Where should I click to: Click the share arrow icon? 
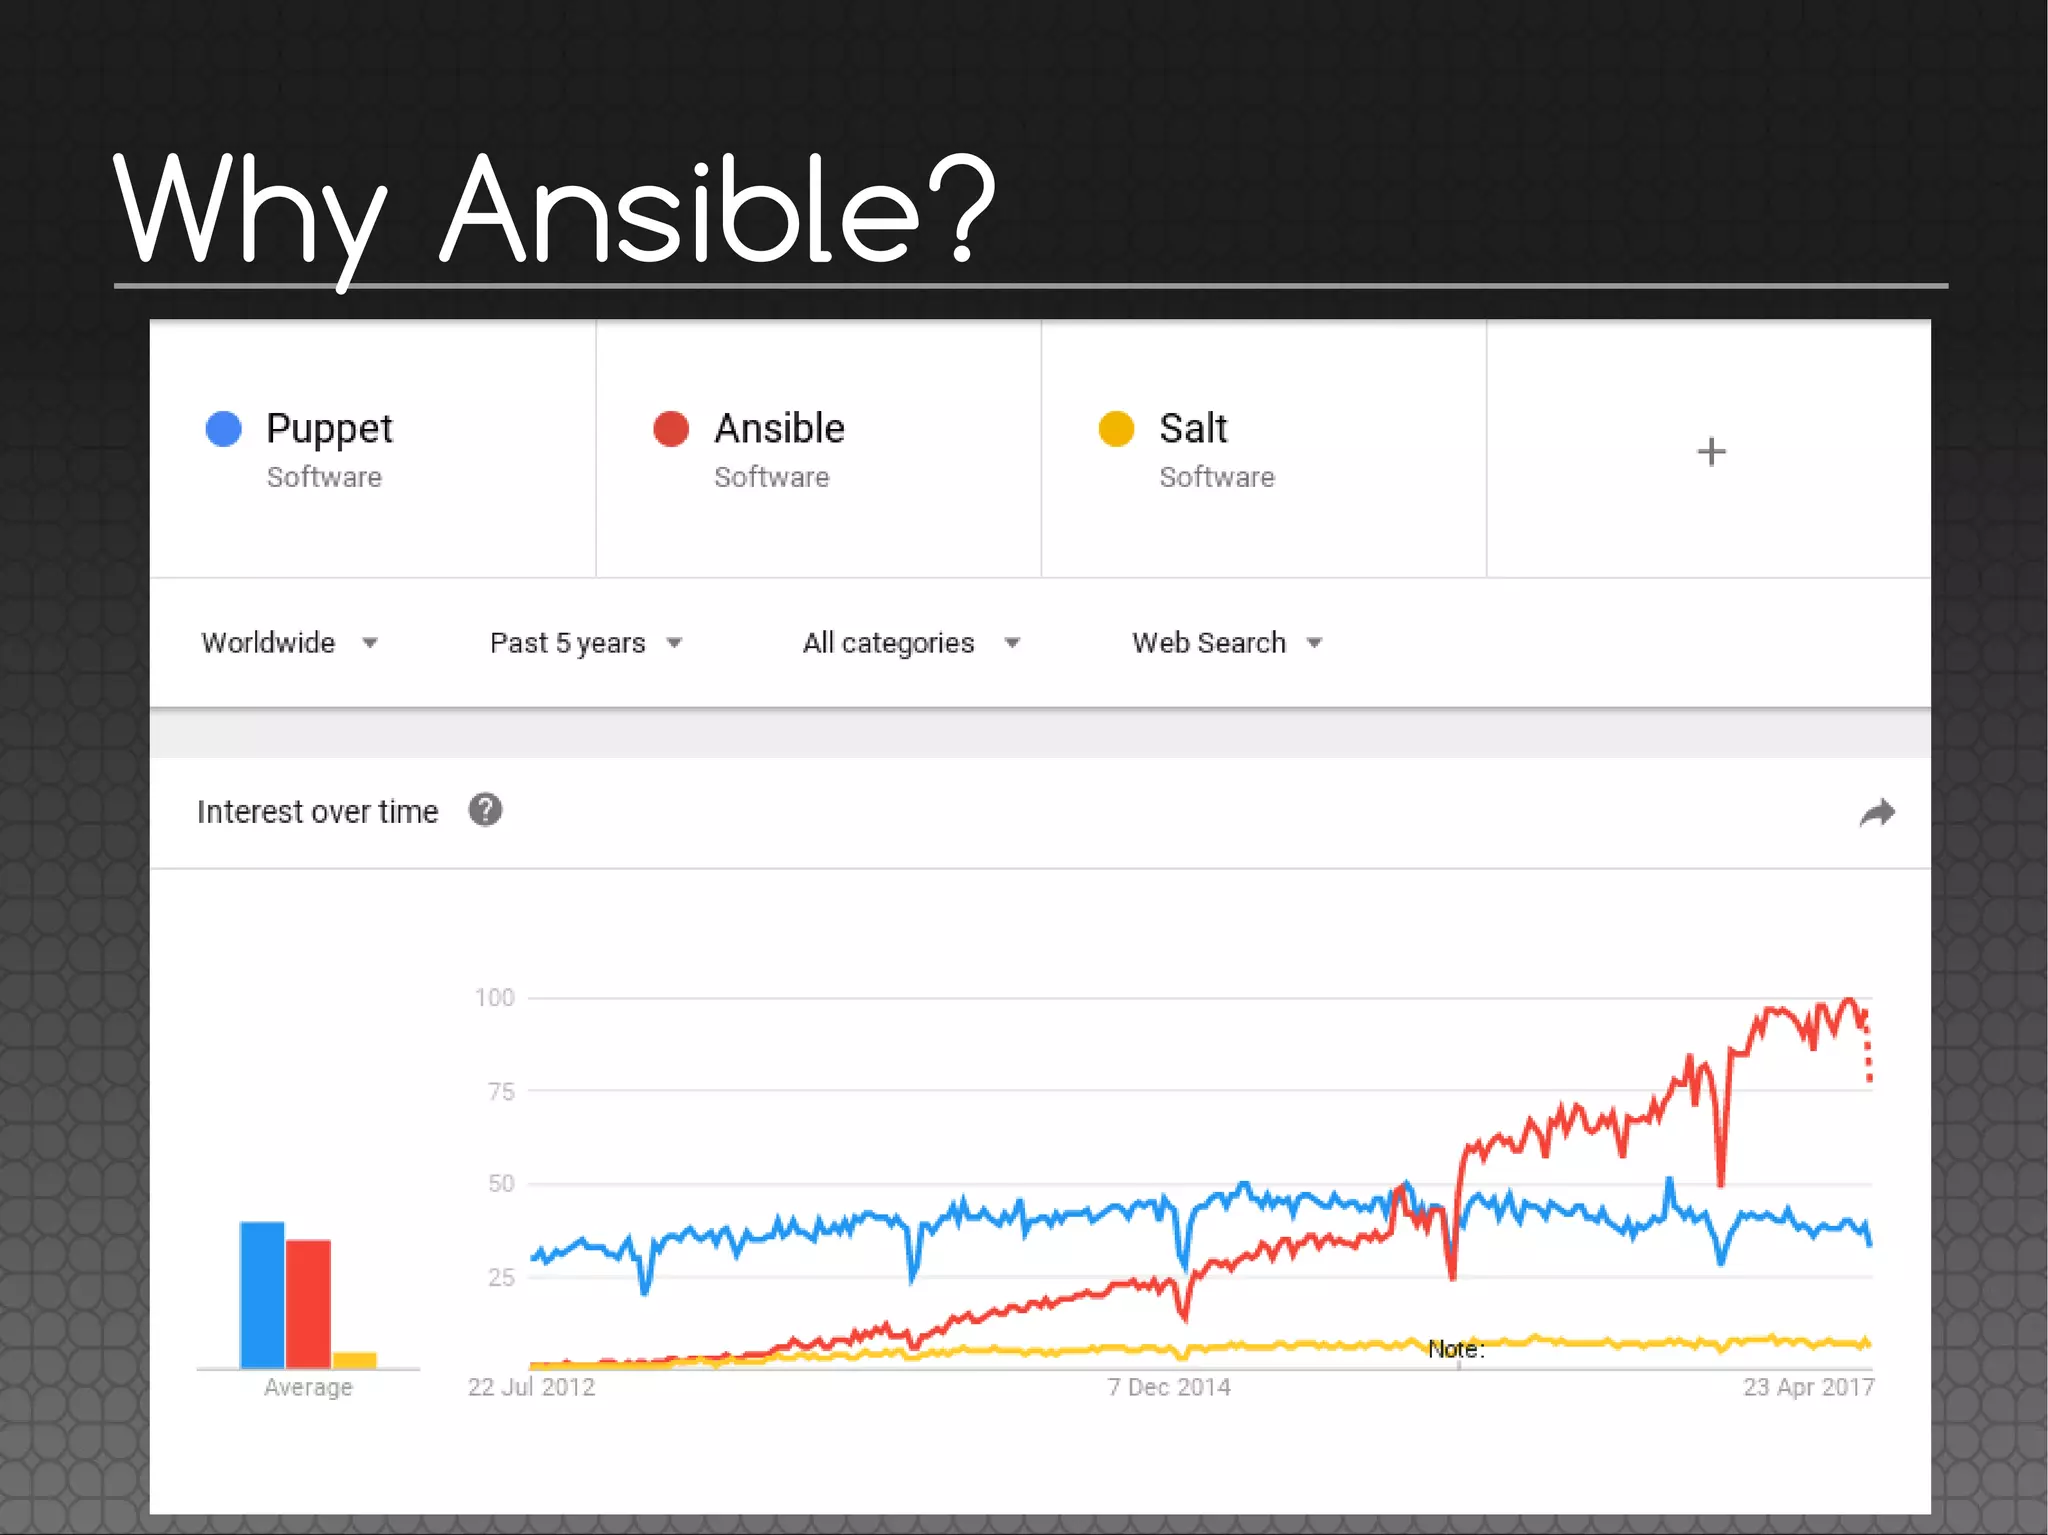click(x=1877, y=813)
